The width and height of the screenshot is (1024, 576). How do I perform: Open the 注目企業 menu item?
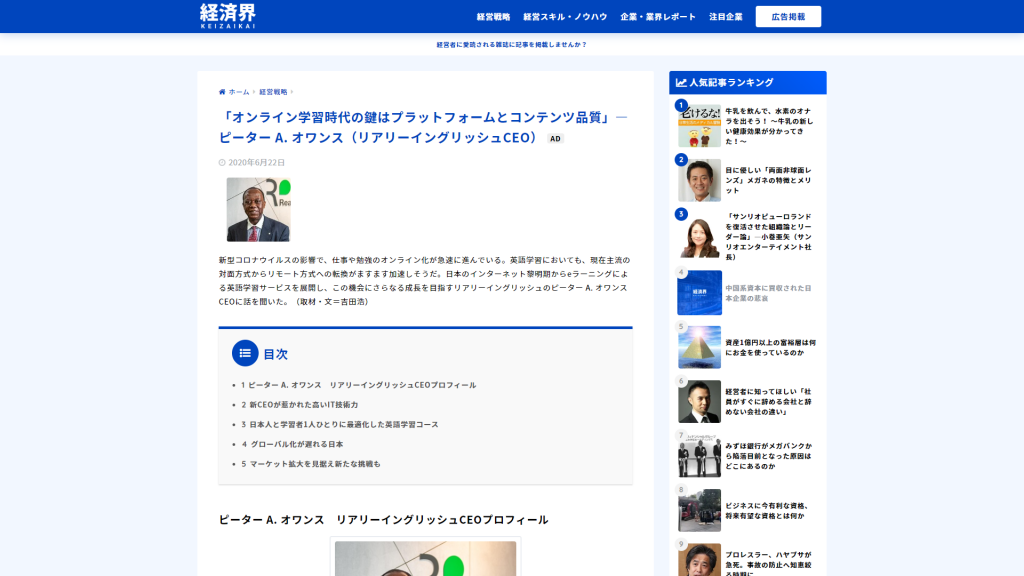click(726, 17)
